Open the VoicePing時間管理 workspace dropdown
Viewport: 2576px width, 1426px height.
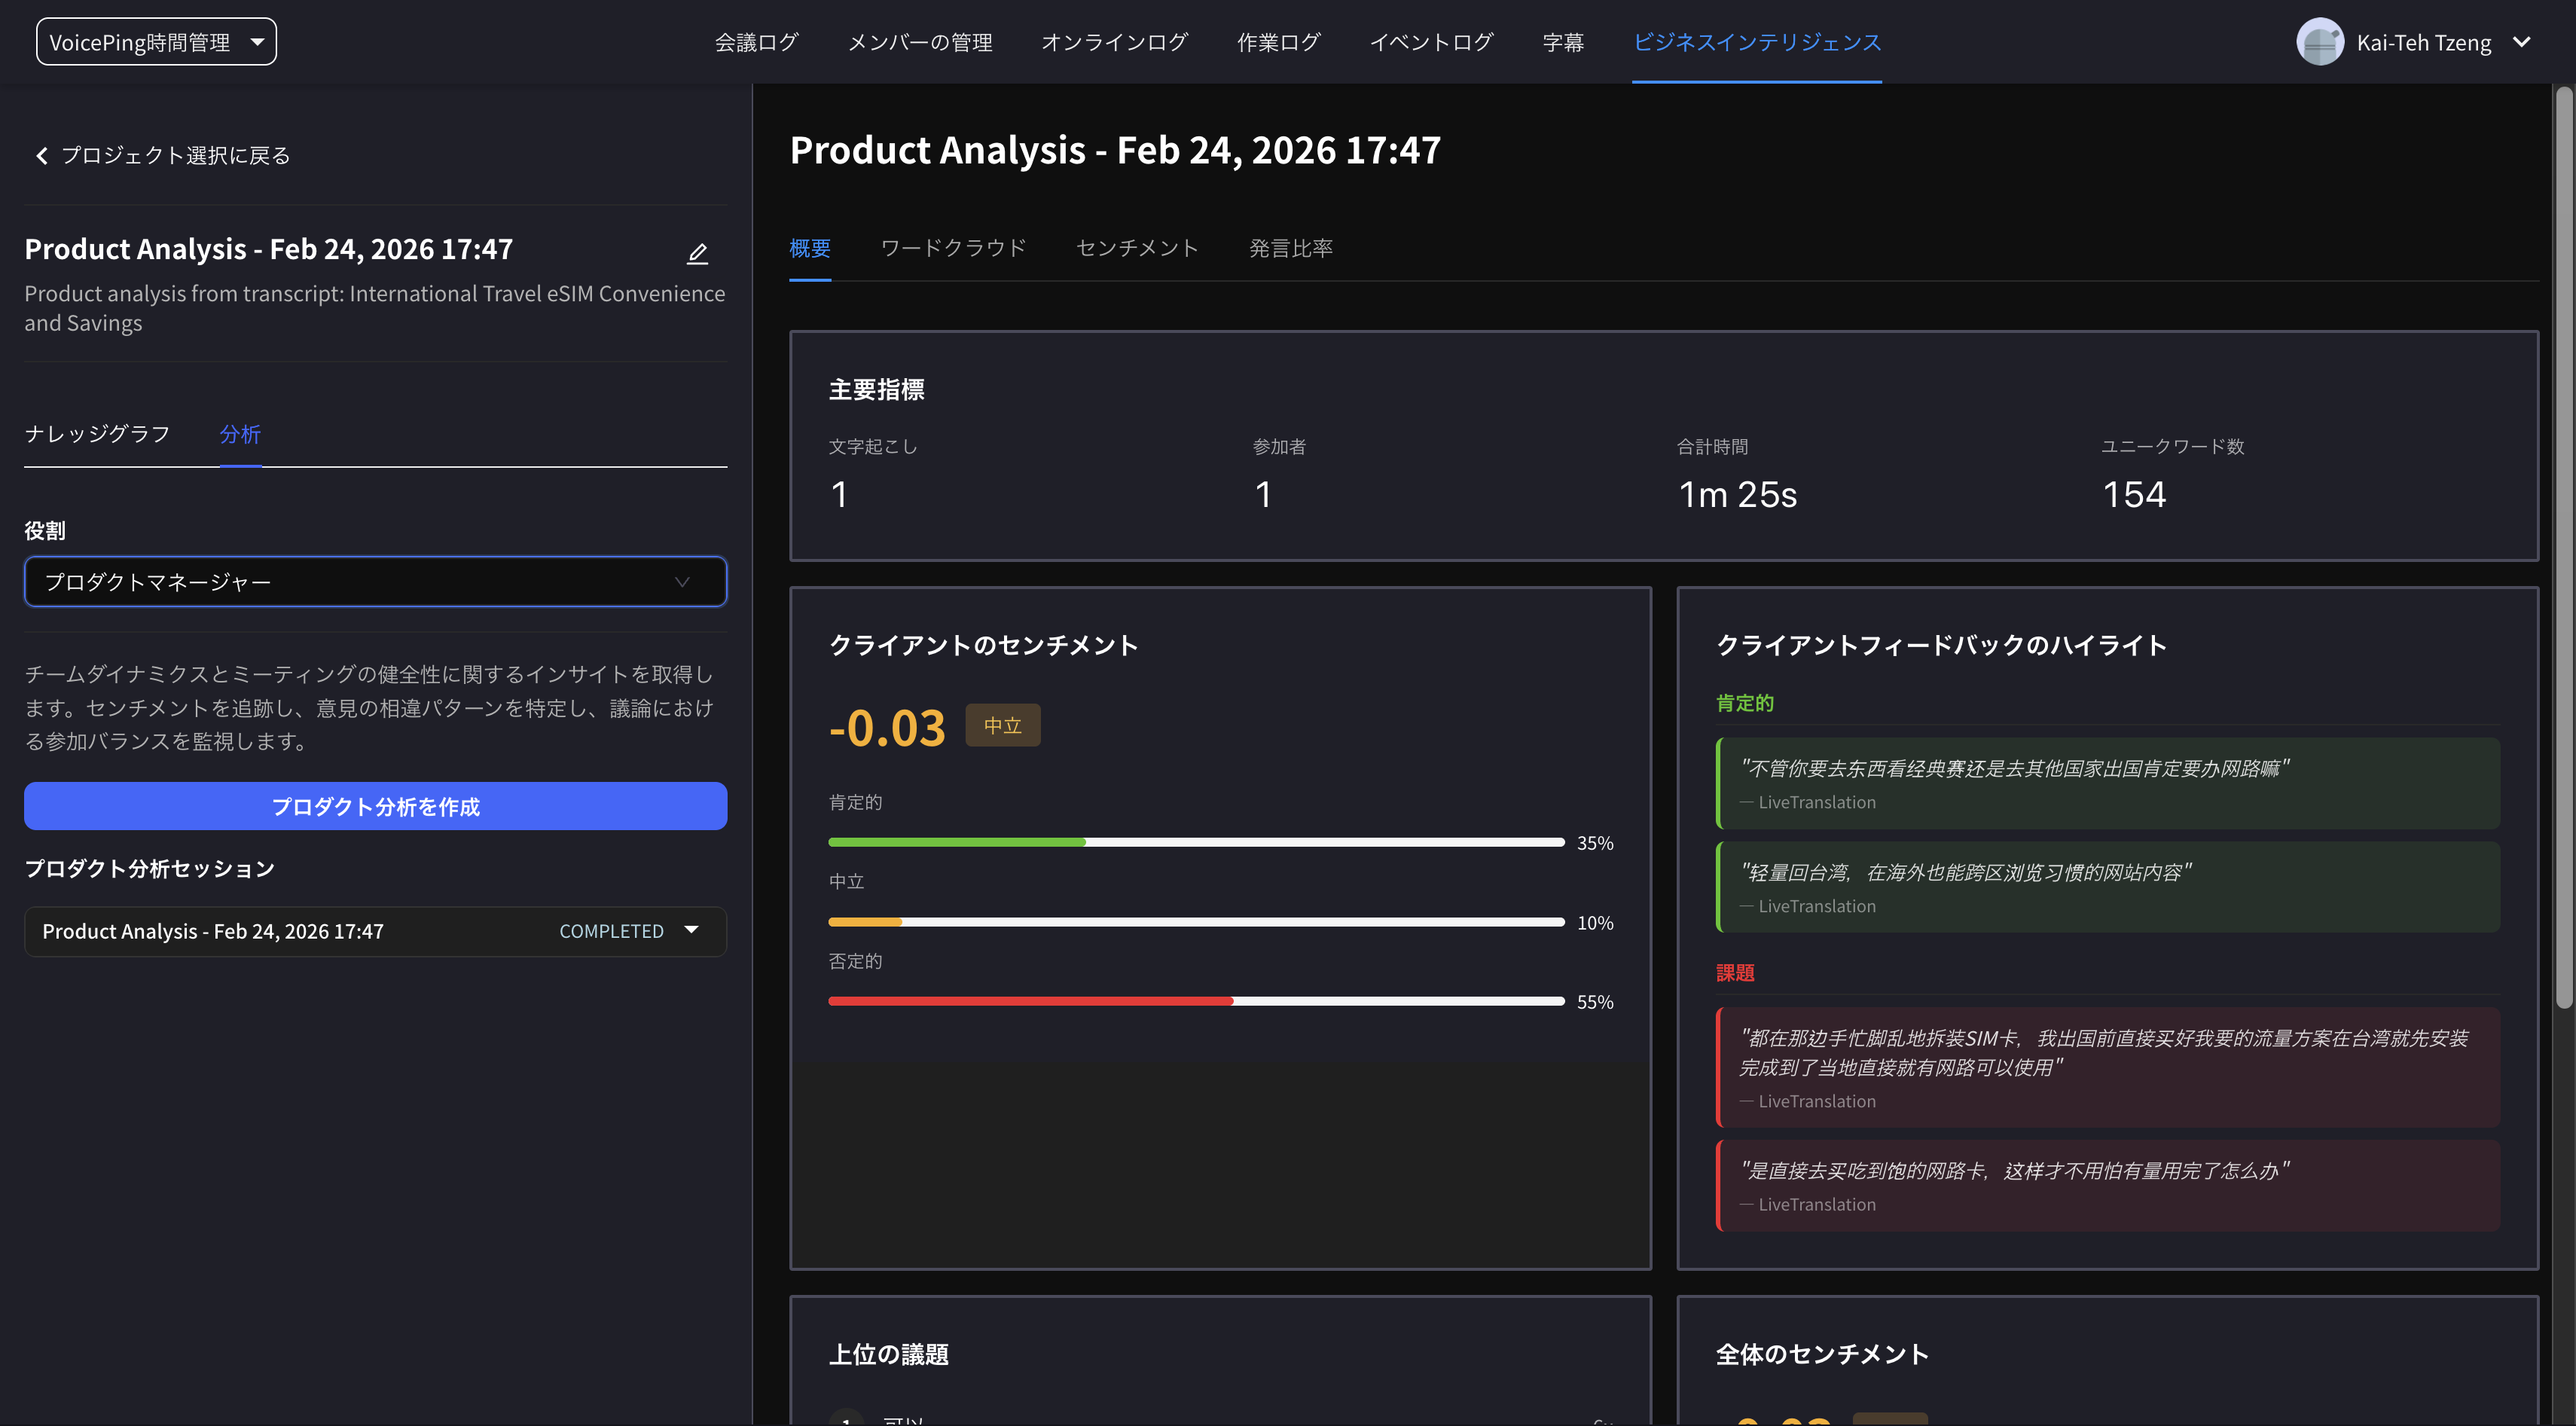point(156,41)
